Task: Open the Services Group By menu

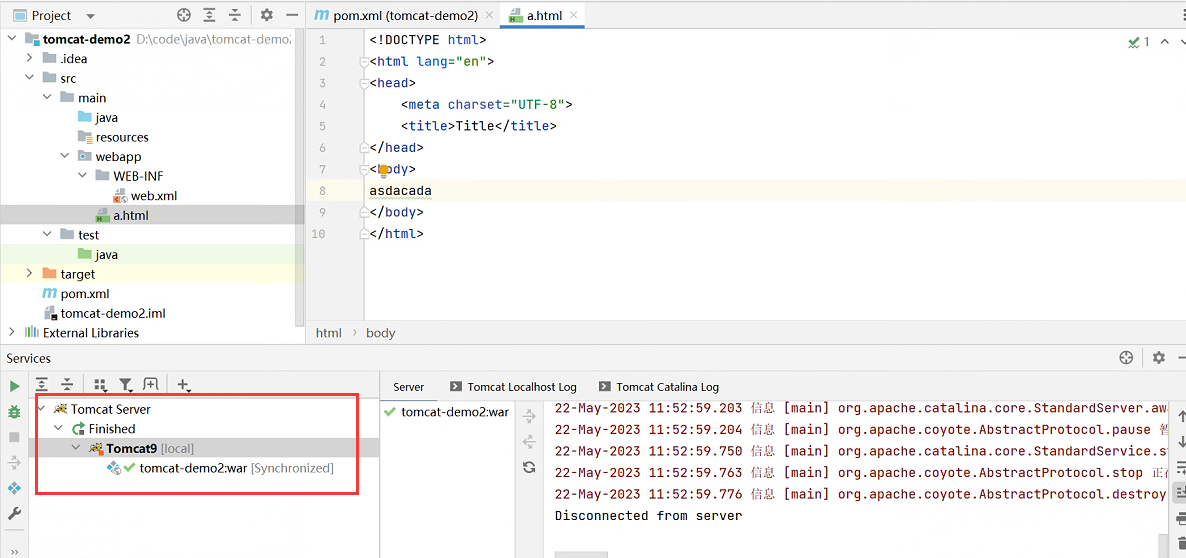Action: 100,385
